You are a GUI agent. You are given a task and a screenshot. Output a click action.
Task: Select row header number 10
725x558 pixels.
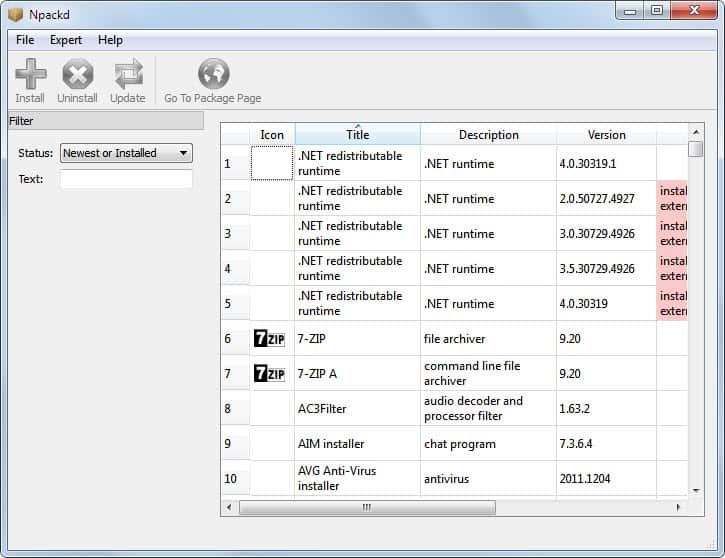point(235,478)
